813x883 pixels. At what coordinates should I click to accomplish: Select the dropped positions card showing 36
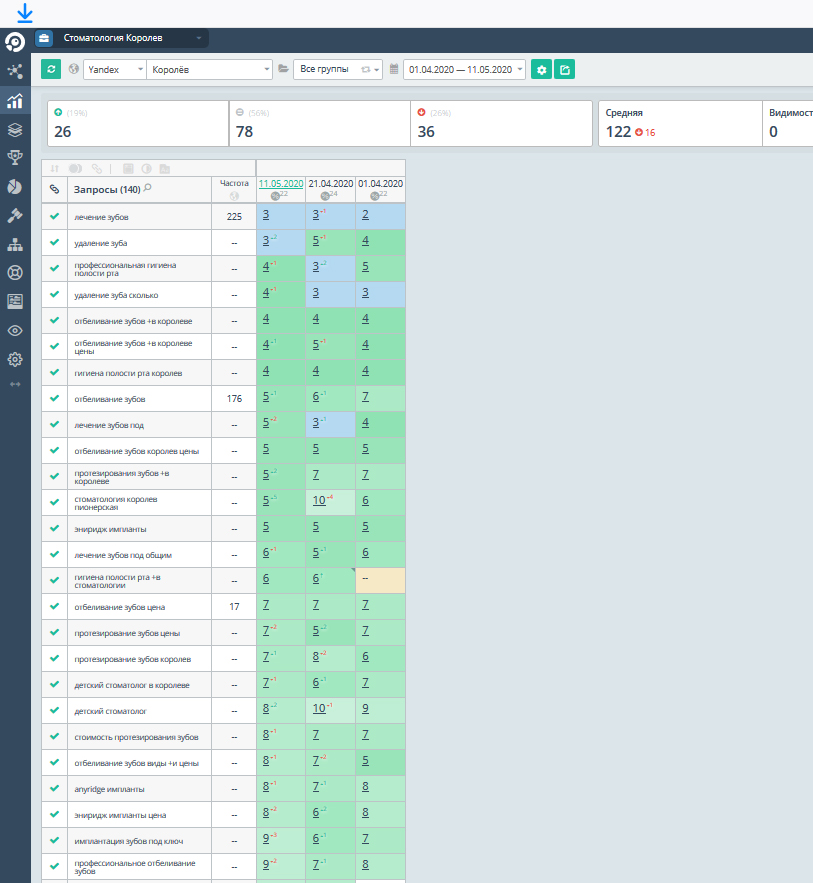(x=502, y=123)
